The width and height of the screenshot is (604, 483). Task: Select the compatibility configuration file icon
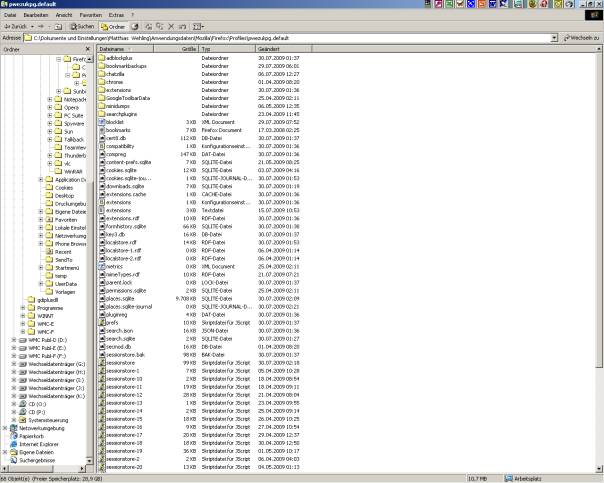[102, 146]
